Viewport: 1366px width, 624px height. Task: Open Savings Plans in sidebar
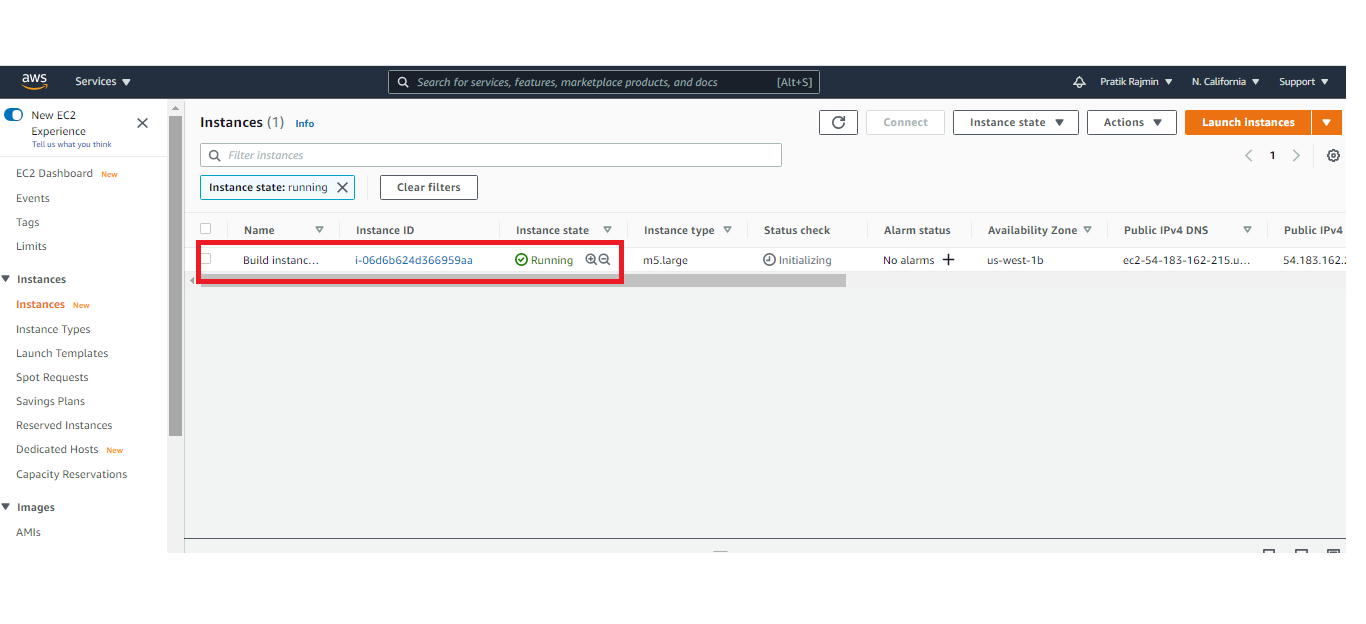coord(50,401)
